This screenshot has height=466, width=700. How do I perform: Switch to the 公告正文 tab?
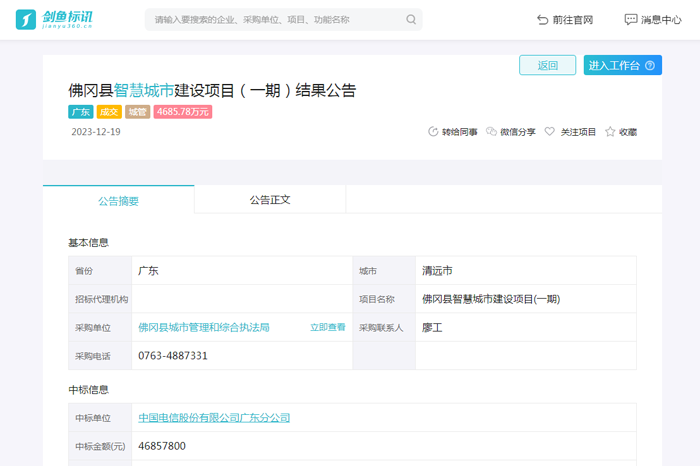point(270,200)
